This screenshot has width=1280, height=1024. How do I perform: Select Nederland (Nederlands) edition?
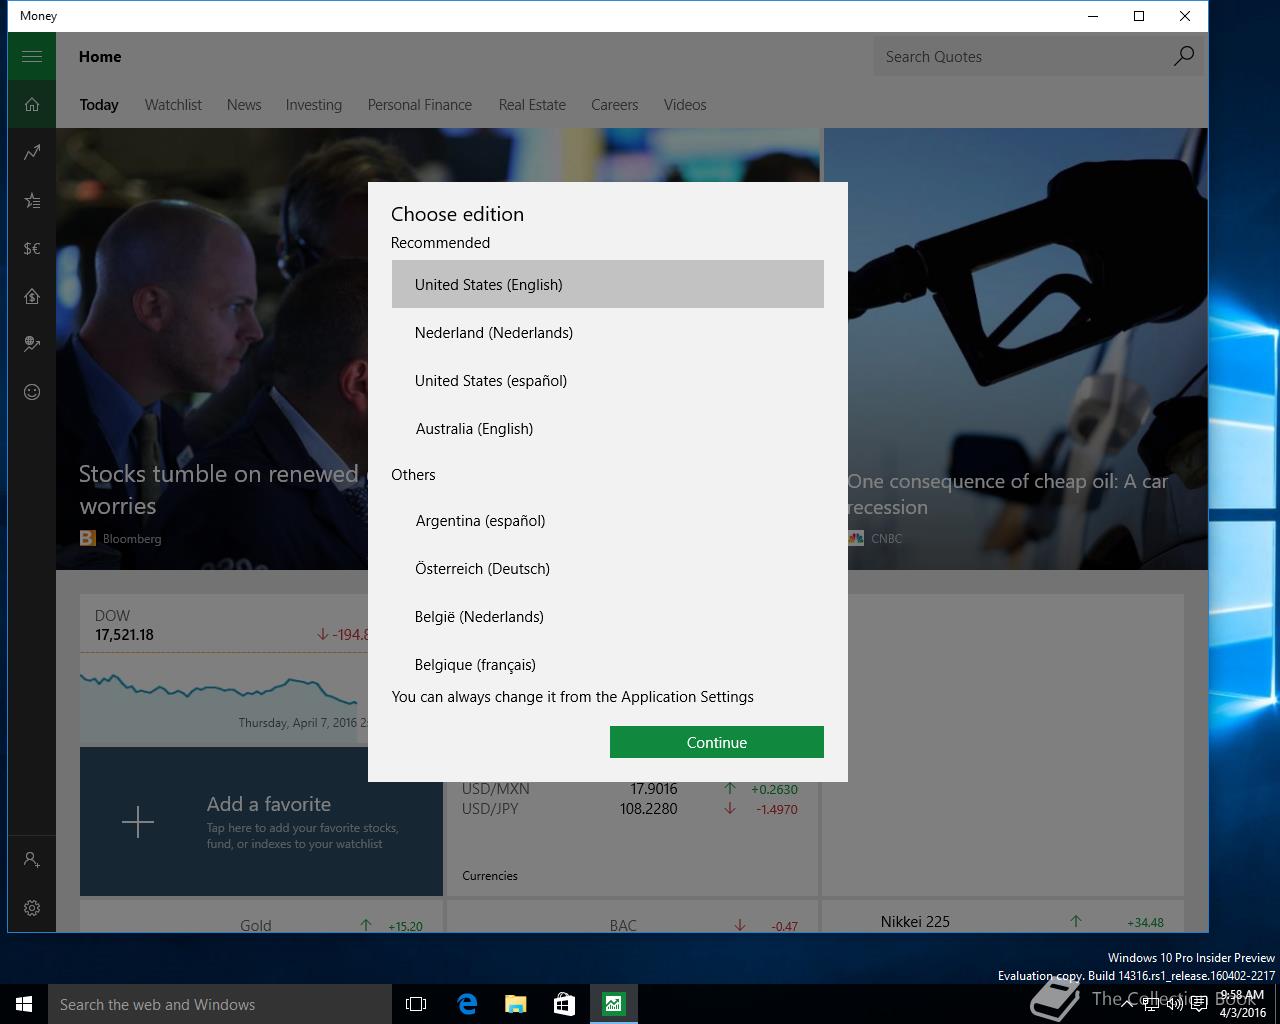tap(608, 332)
